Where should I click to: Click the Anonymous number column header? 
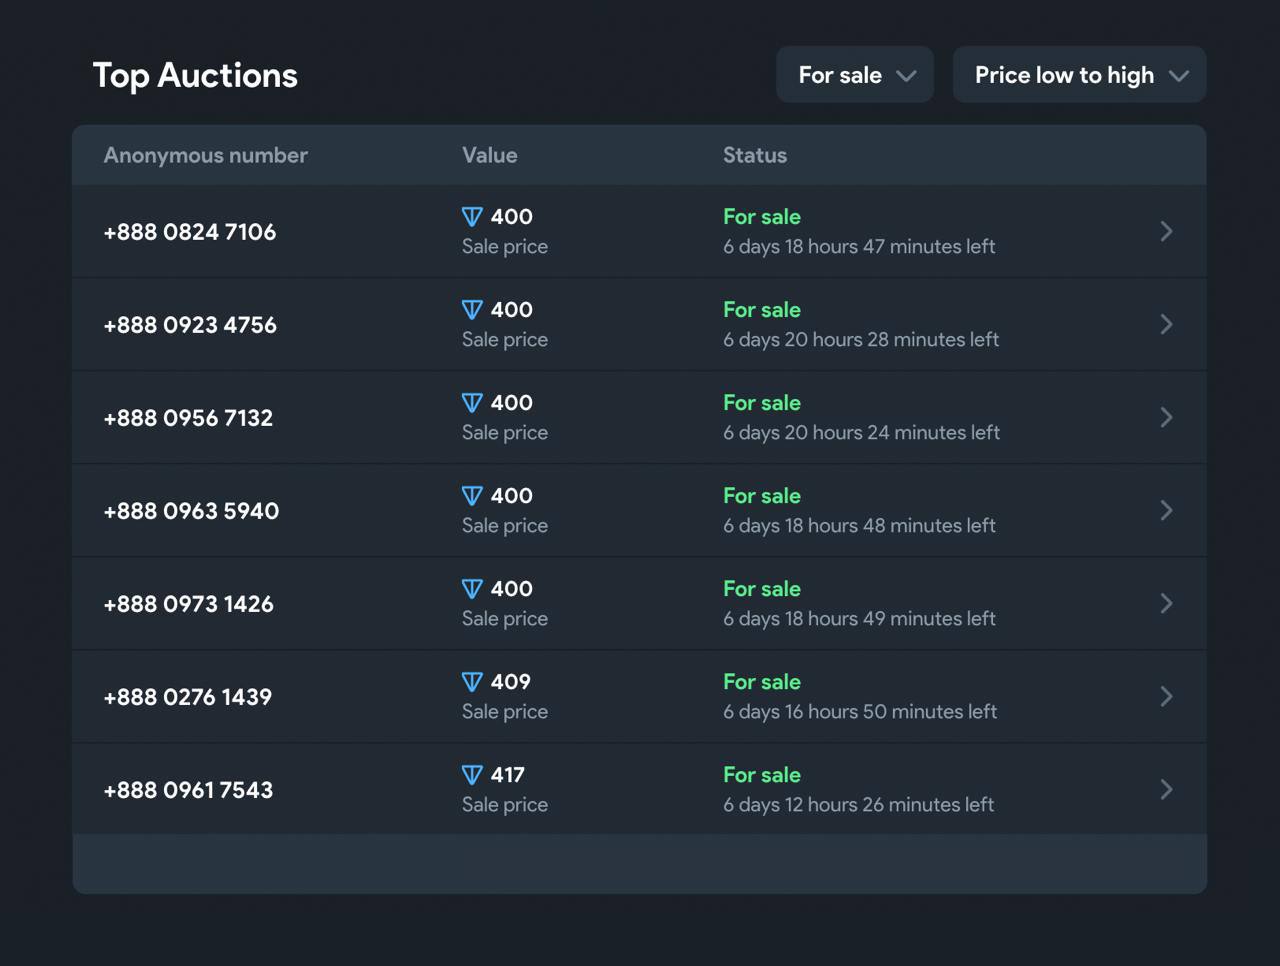205,155
